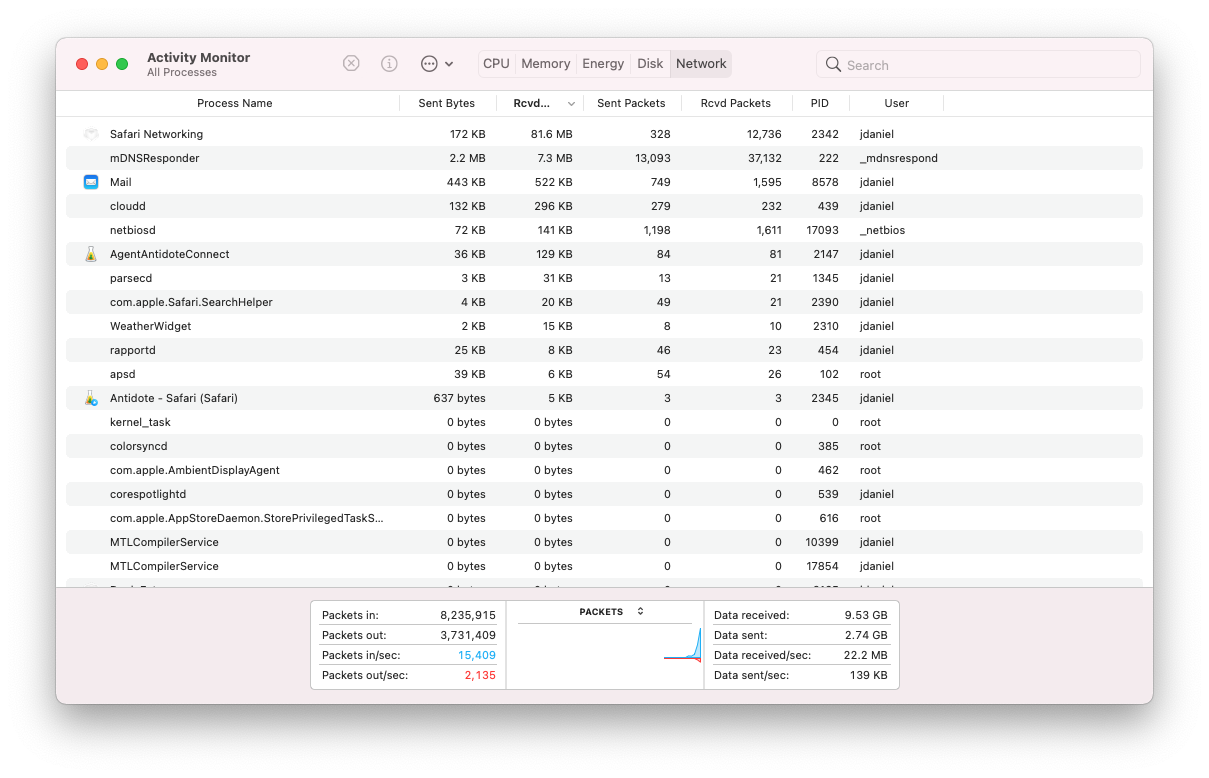Image resolution: width=1209 pixels, height=778 pixels.
Task: Click the 637 bytes sent value
Action: click(x=460, y=398)
